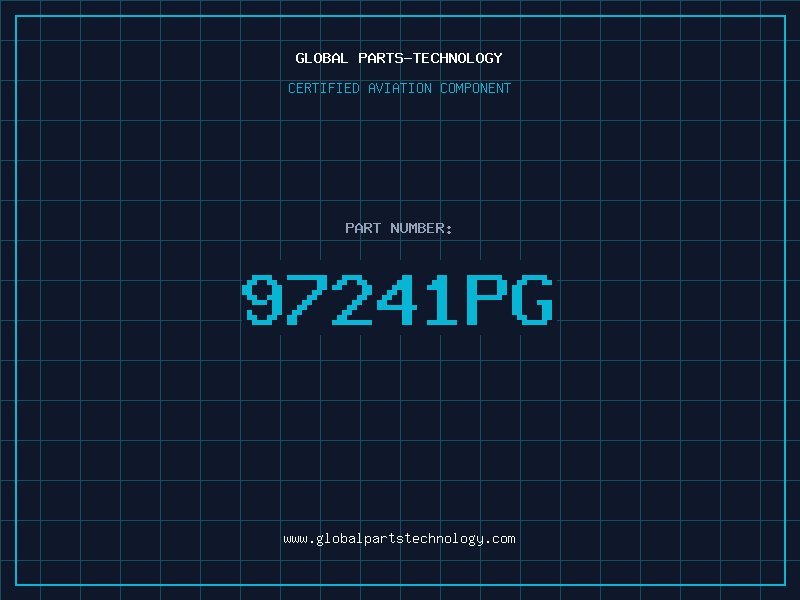Select the part number 97241PG
This screenshot has width=800, height=600.
(x=397, y=300)
